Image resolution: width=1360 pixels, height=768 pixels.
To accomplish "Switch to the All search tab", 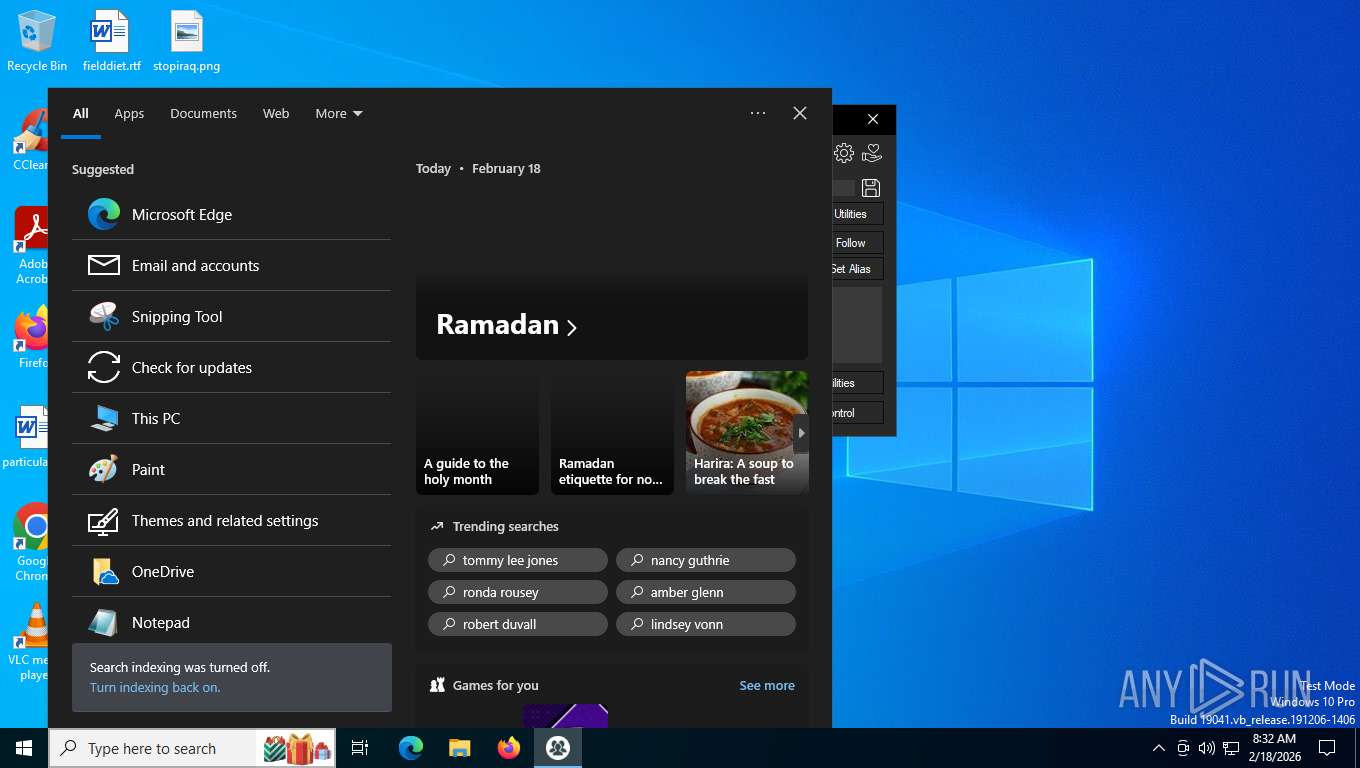I will tap(81, 114).
